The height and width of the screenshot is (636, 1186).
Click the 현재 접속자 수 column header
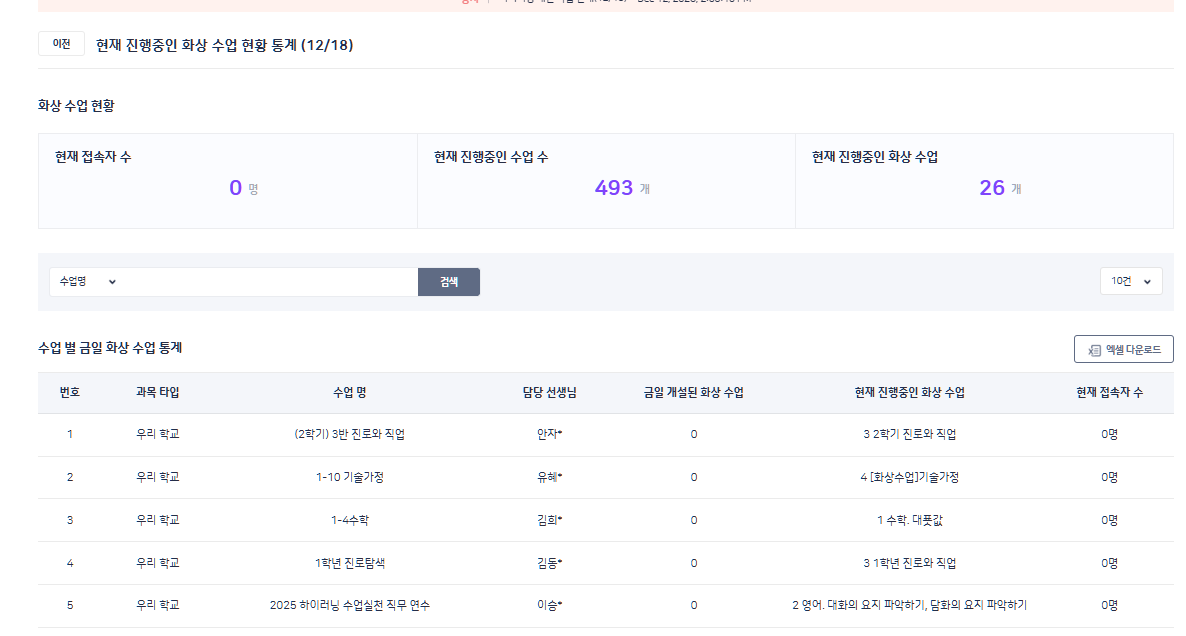point(1109,393)
